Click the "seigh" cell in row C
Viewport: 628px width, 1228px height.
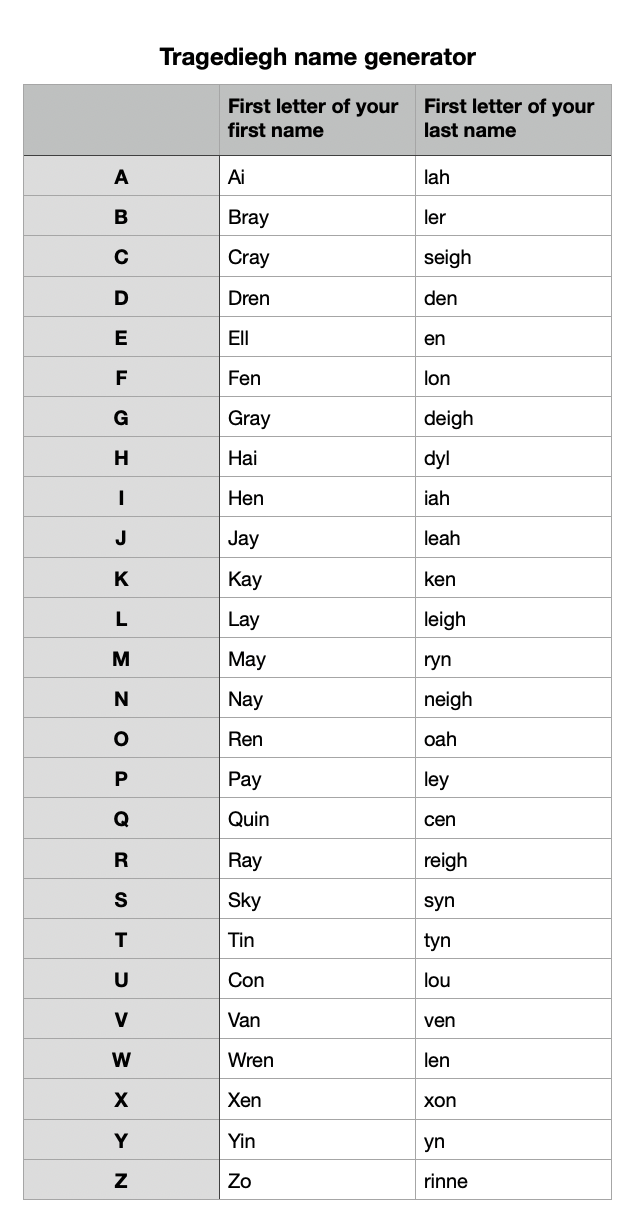pos(447,257)
